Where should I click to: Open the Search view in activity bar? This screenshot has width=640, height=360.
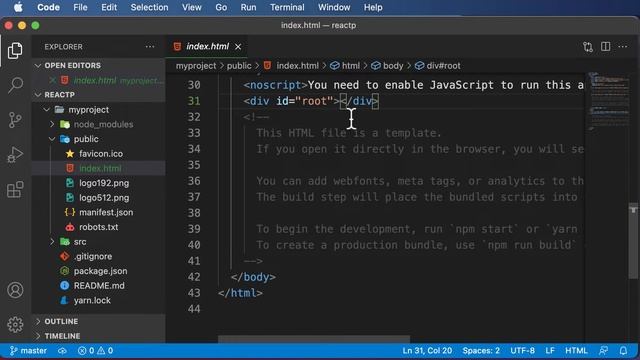[15, 85]
